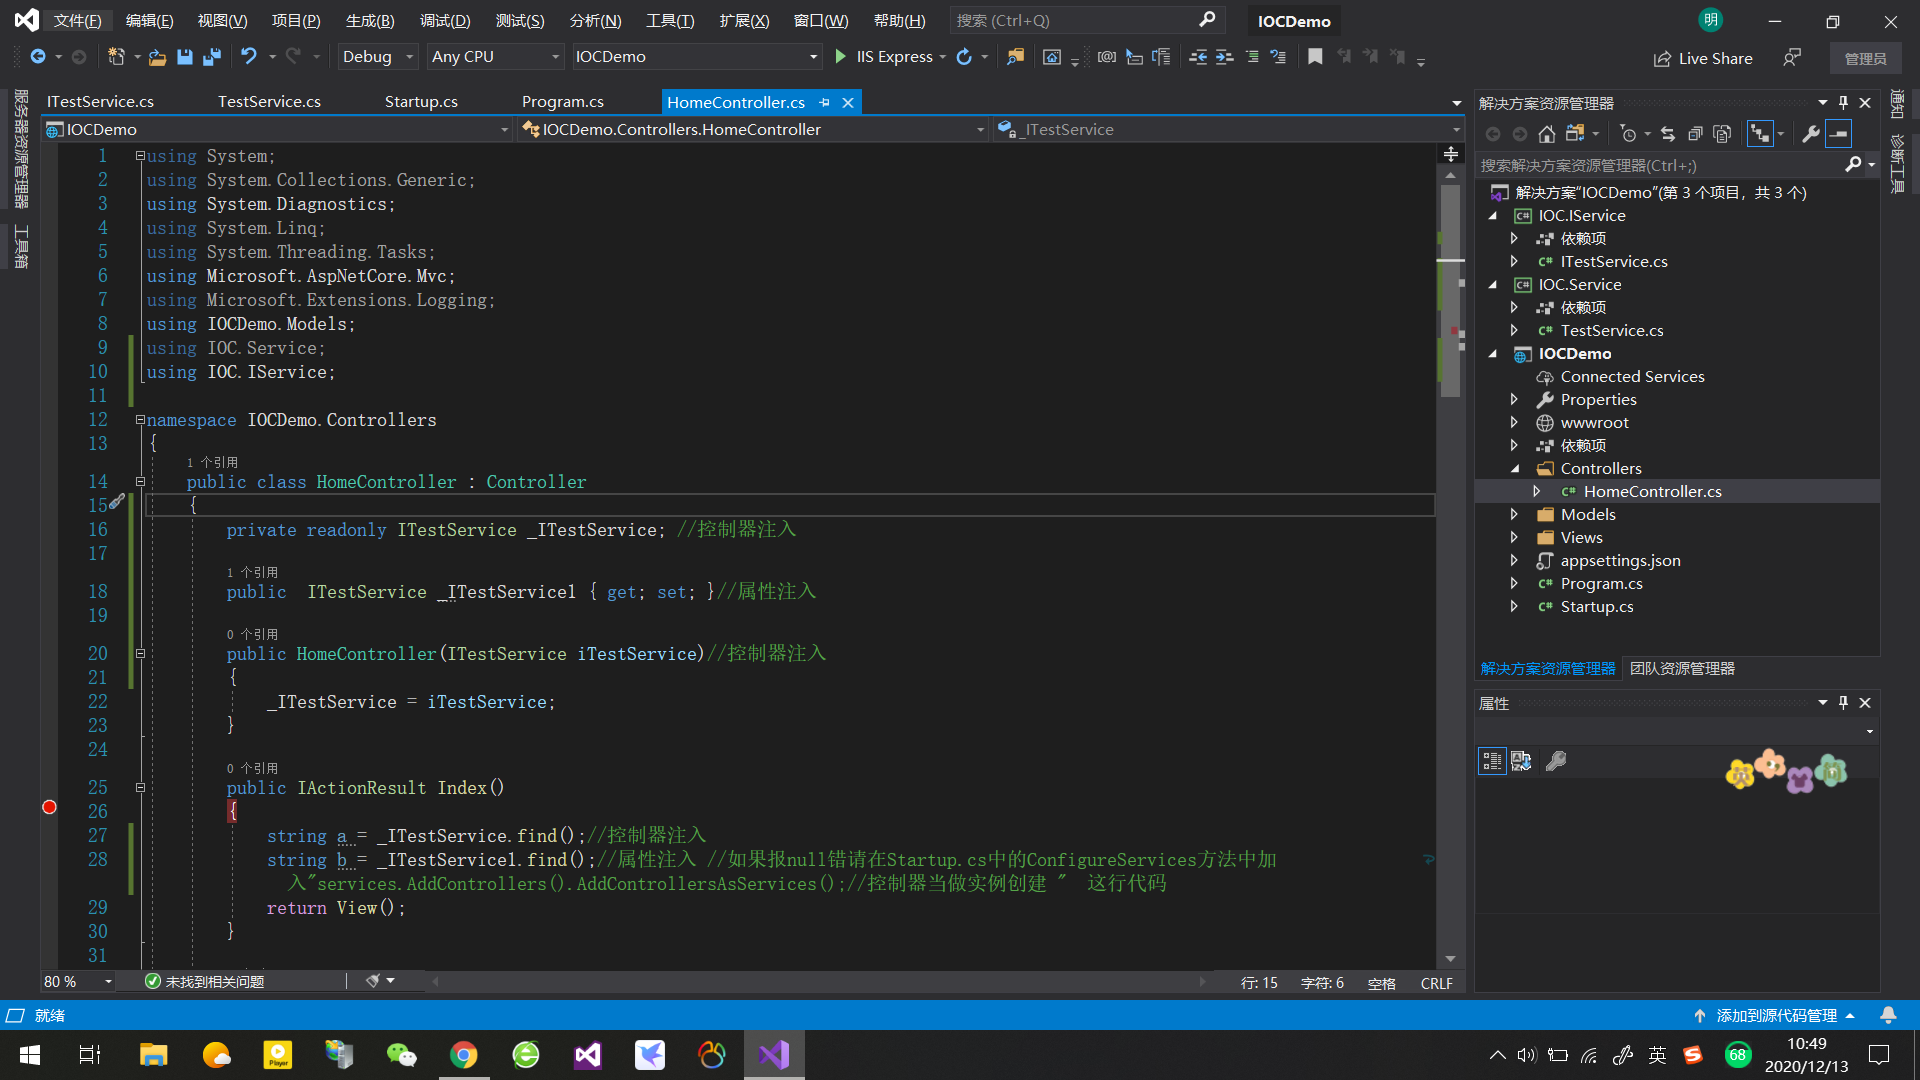The width and height of the screenshot is (1920, 1080).
Task: Click the Undo arrow icon
Action: point(249,57)
